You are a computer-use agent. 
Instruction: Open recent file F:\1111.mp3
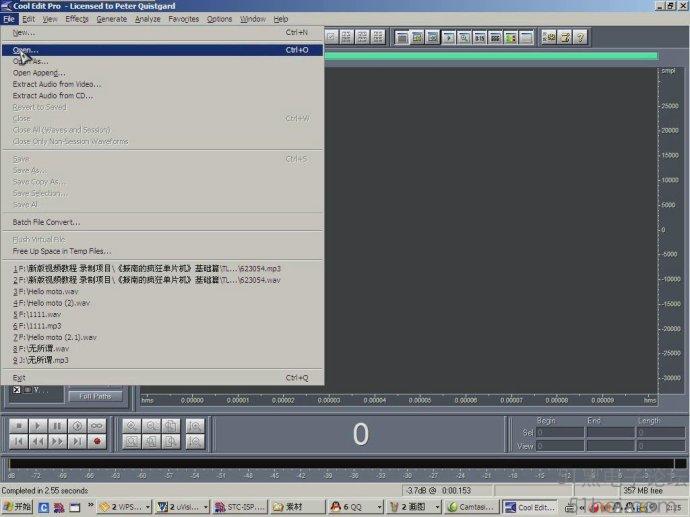tap(162, 326)
